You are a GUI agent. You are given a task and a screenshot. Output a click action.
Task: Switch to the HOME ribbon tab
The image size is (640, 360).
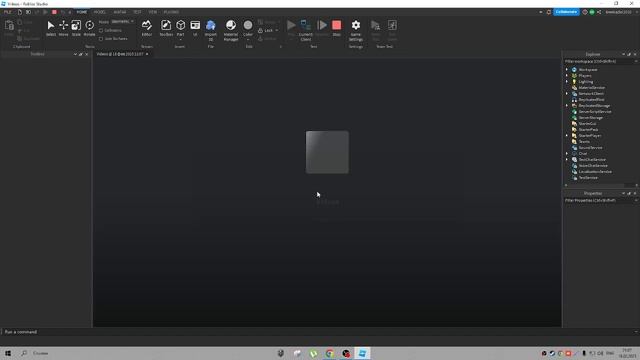click(82, 12)
